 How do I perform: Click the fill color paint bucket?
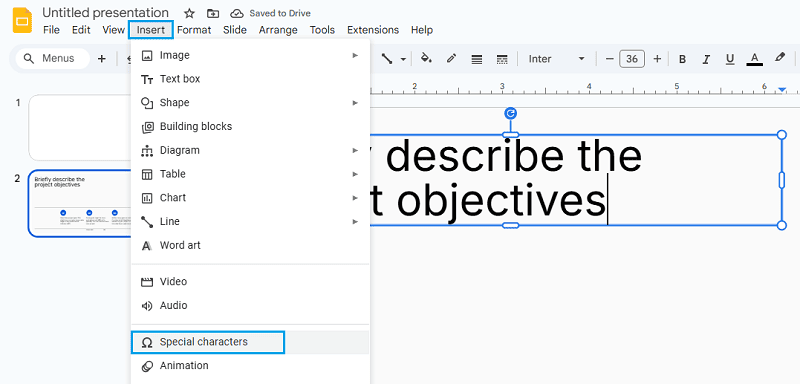tap(426, 59)
